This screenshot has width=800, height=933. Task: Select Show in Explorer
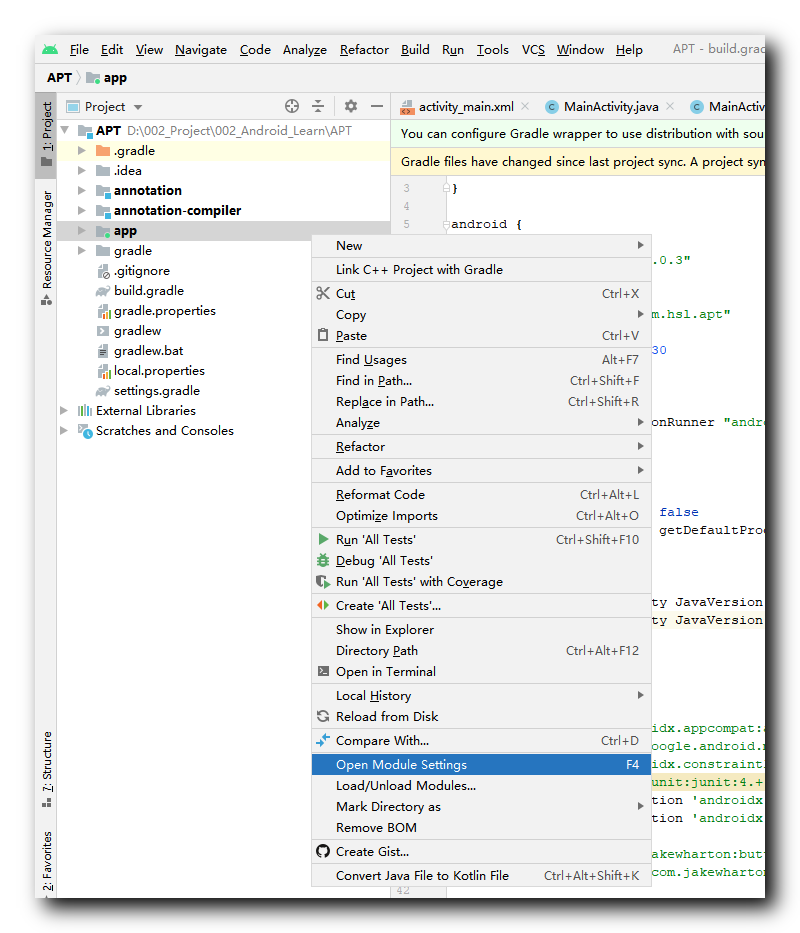pyautogui.click(x=481, y=629)
